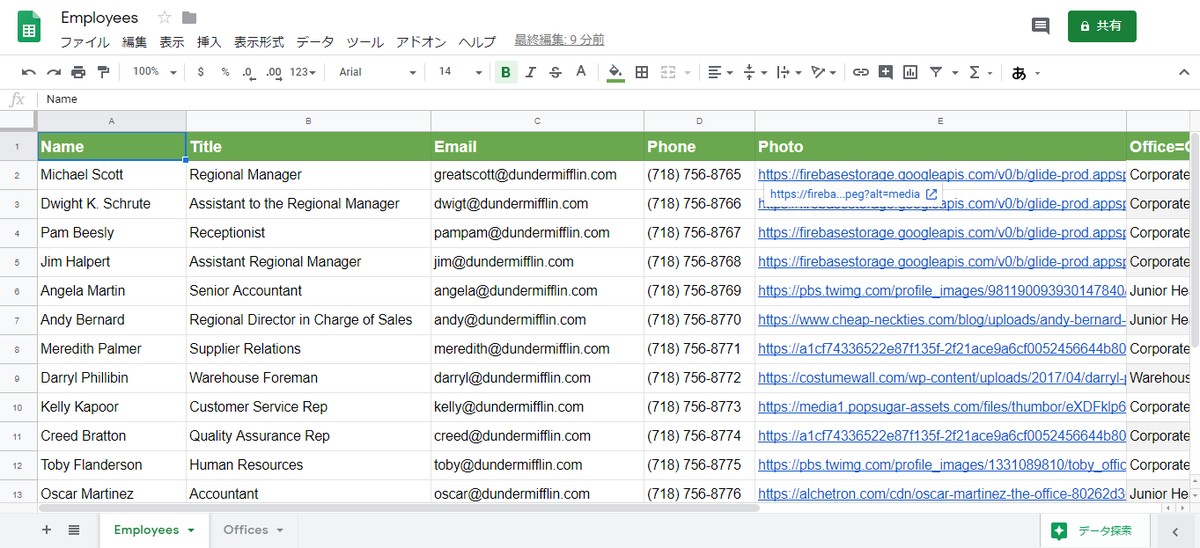The width and height of the screenshot is (1200, 548).
Task: Open the 表示形式 menu
Action: coord(259,42)
